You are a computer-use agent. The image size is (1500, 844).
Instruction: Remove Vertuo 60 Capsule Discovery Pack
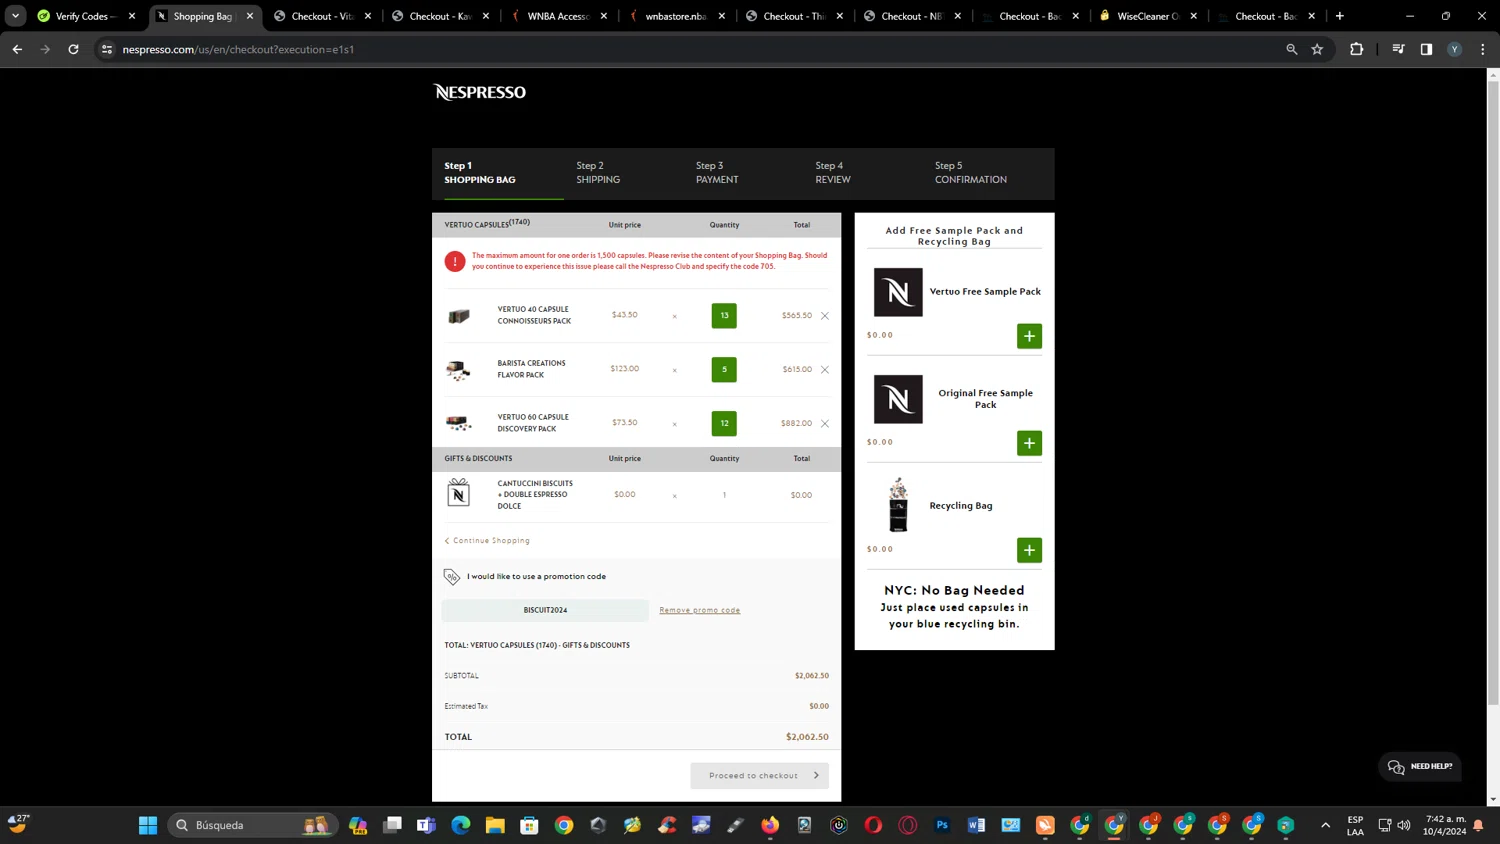pyautogui.click(x=825, y=424)
